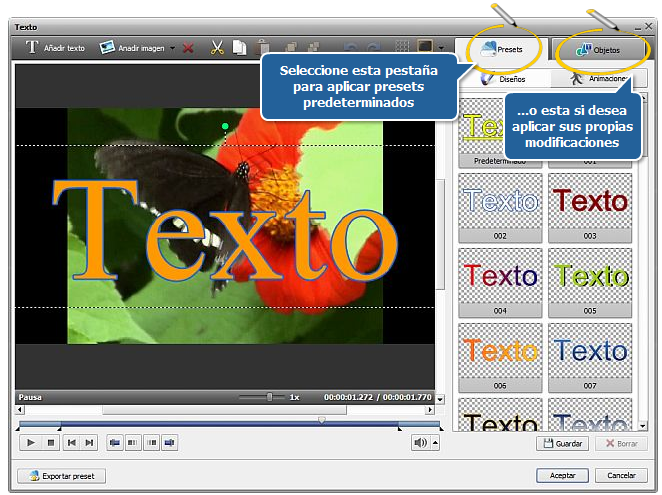This screenshot has height=495, width=662.
Task: Switch to the Presets tab
Action: pos(501,48)
